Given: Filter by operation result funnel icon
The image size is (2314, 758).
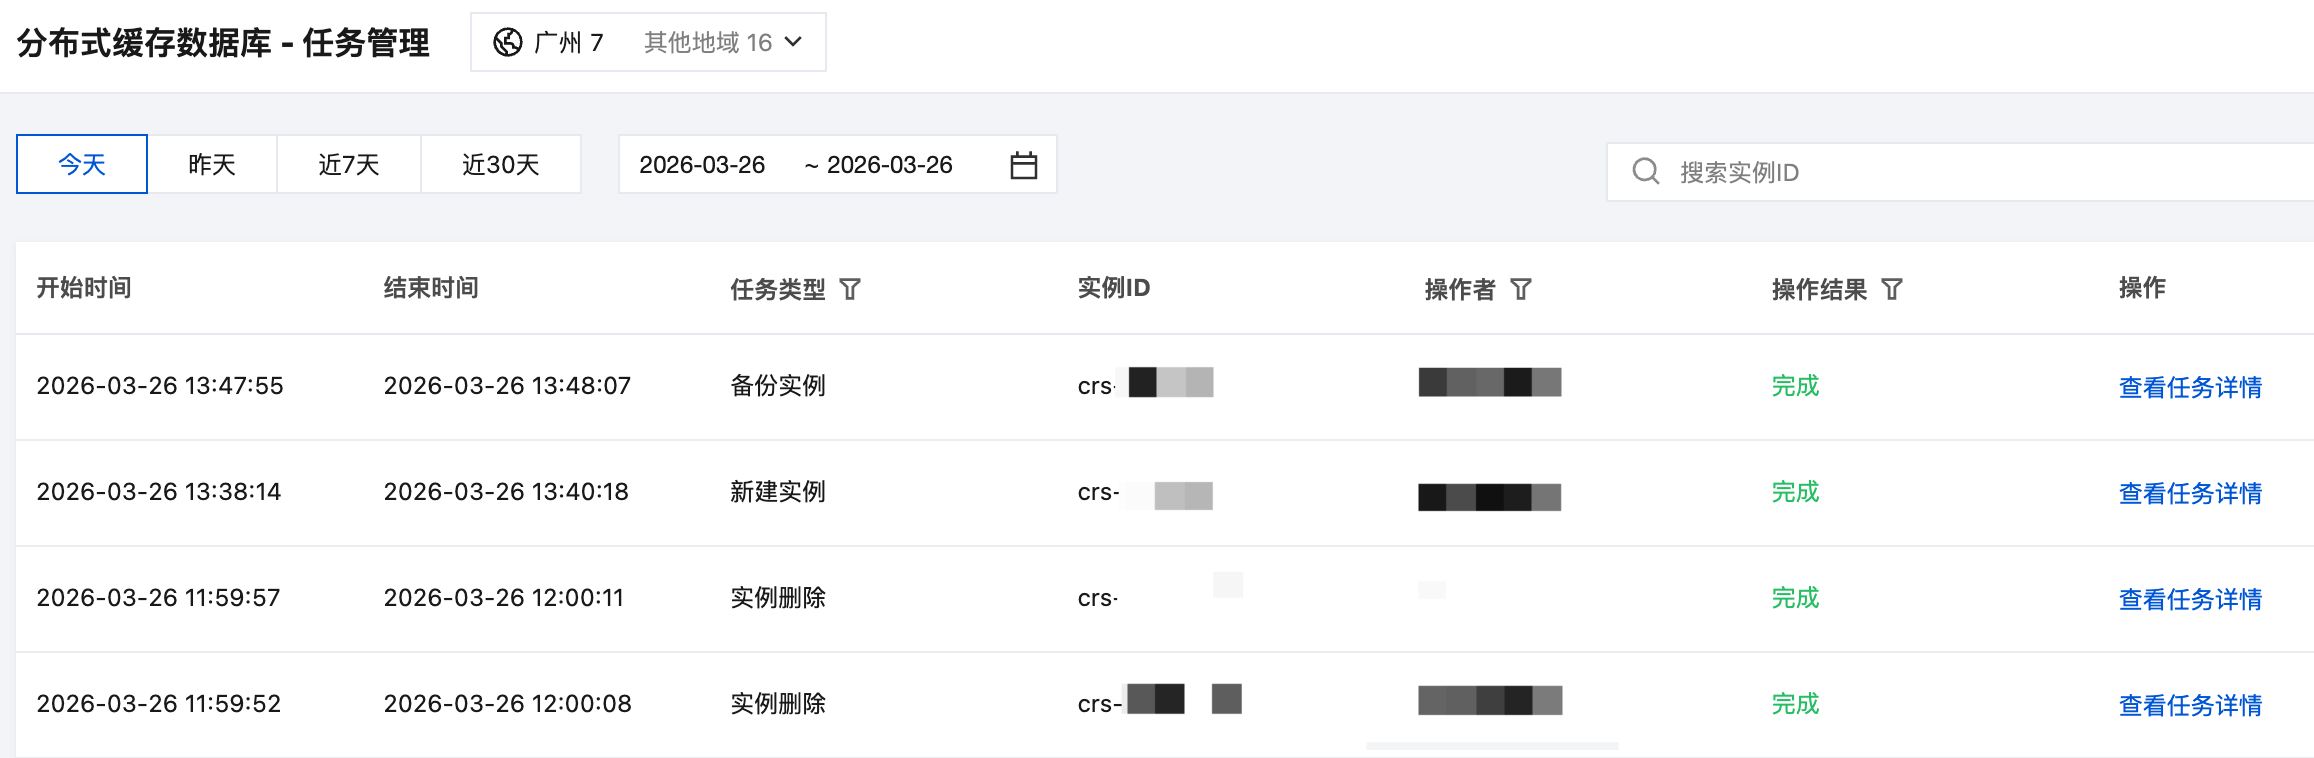Looking at the screenshot, I should 1891,289.
